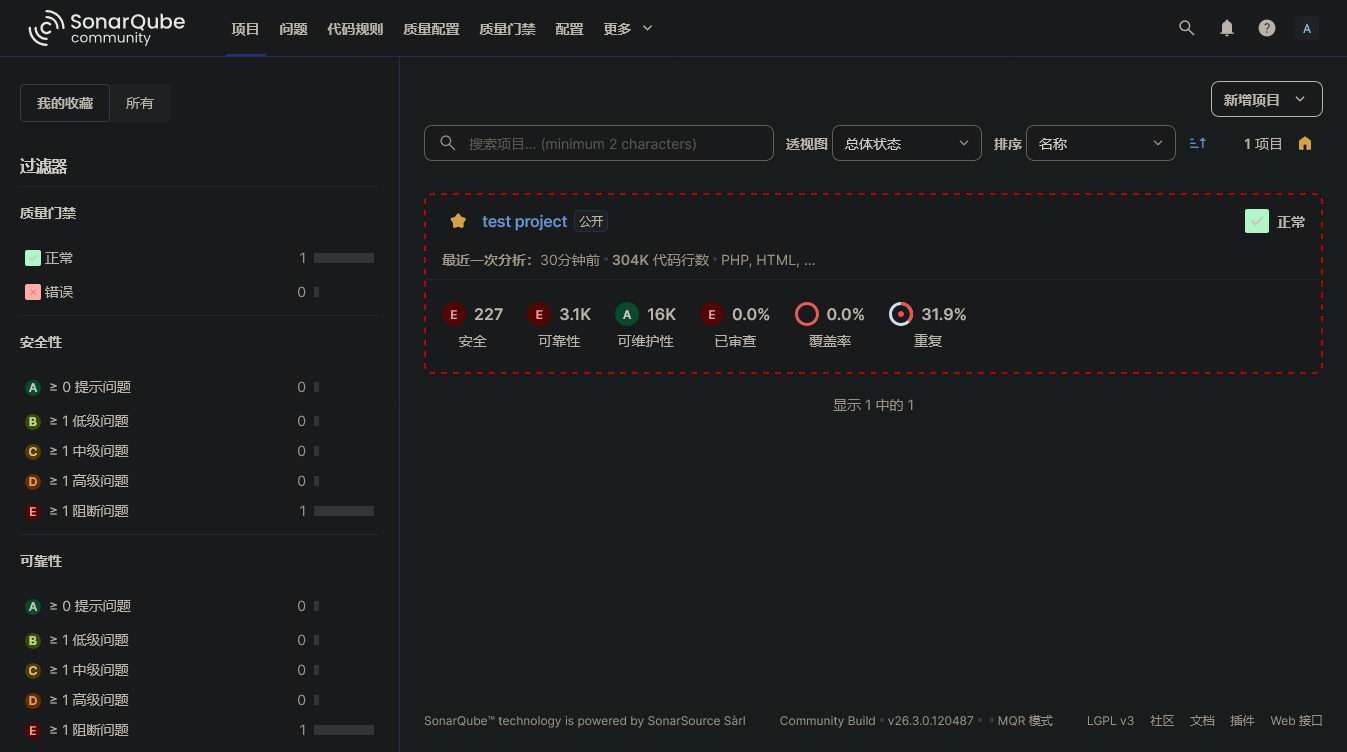1347x752 pixels.
Task: Open the notifications bell icon
Action: click(x=1226, y=28)
